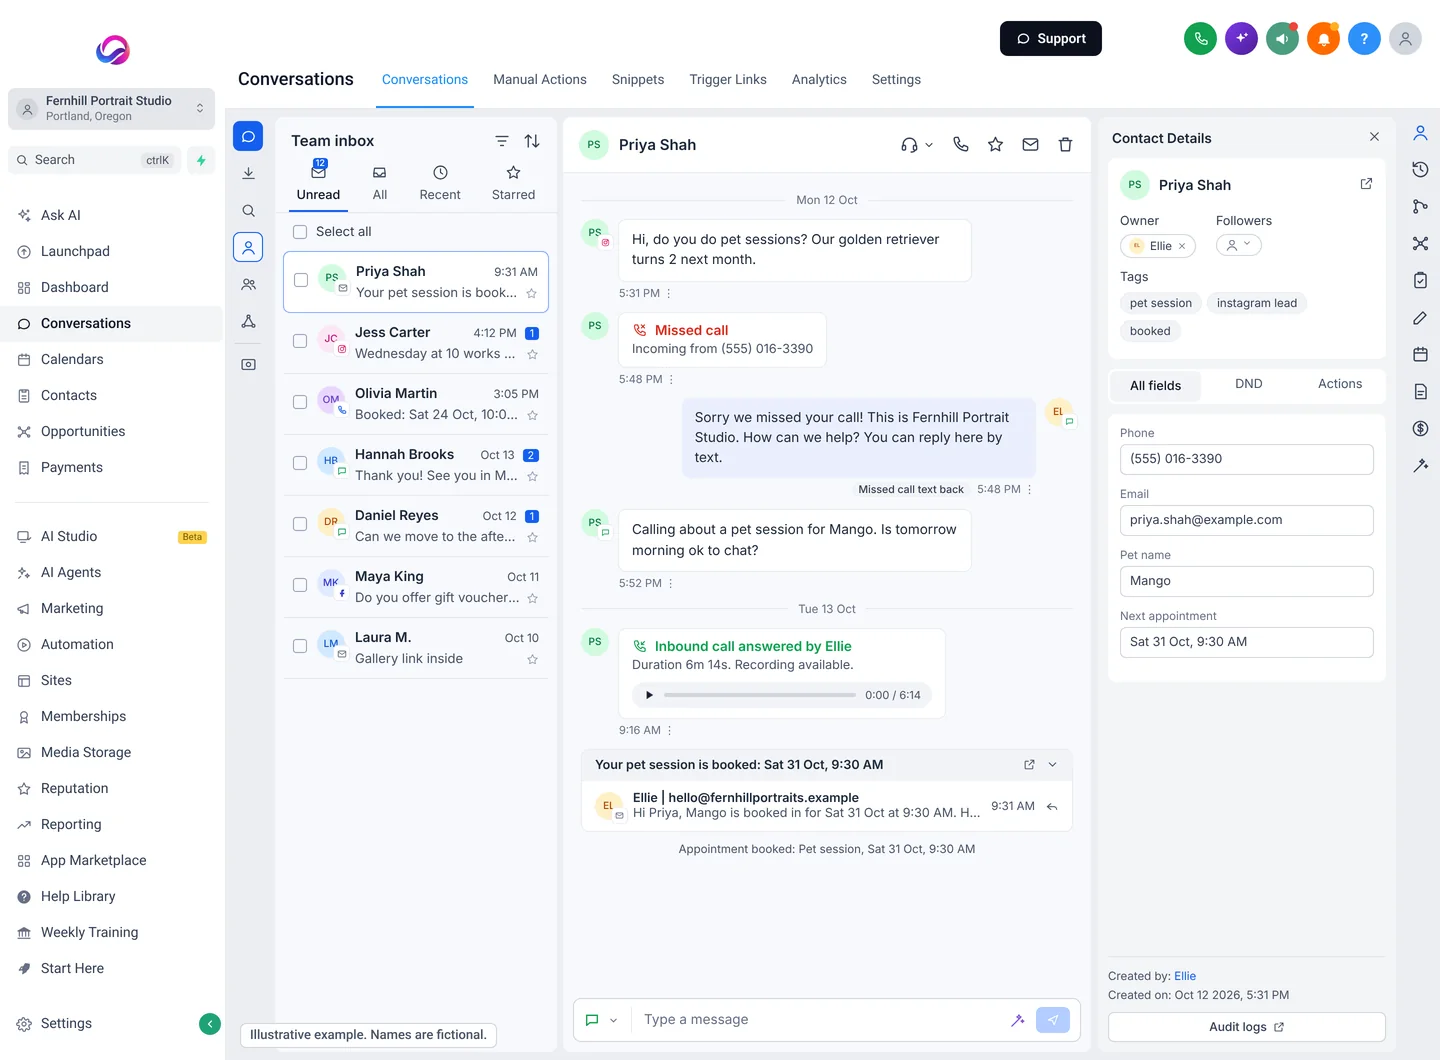Viewport: 1440px width, 1060px height.
Task: Switch to Manual Actions tab
Action: point(540,80)
